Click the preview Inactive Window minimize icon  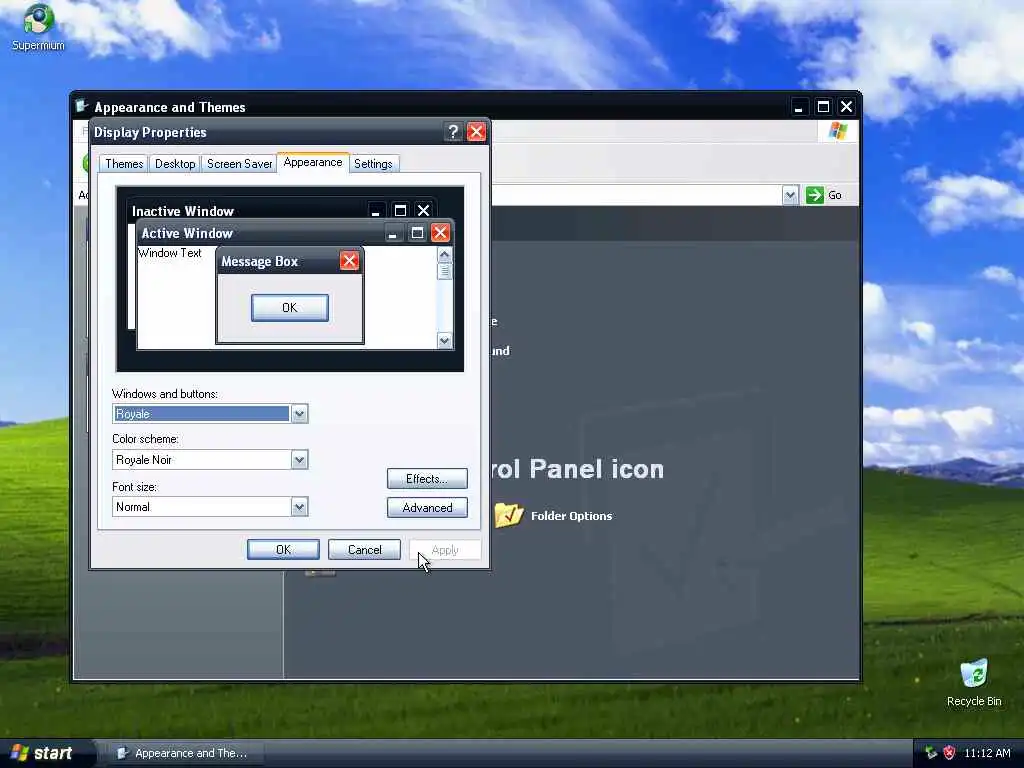pos(376,210)
